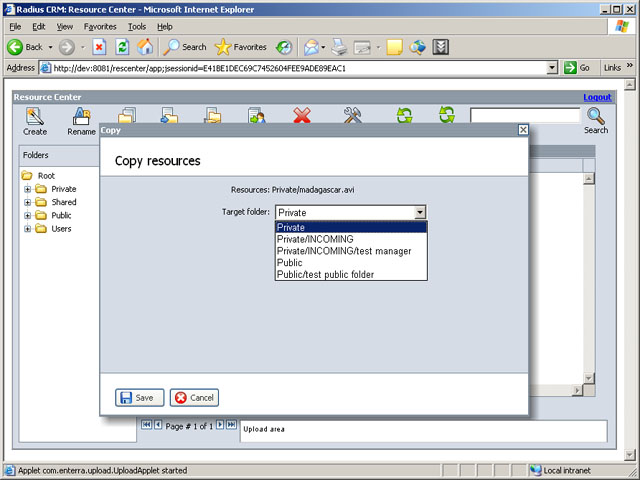Click the IE History icon
Viewport: 640px width, 480px height.
tap(284, 47)
